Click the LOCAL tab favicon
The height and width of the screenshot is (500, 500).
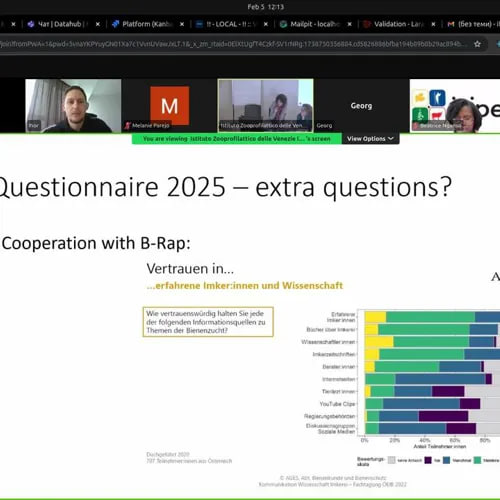(x=199, y=24)
